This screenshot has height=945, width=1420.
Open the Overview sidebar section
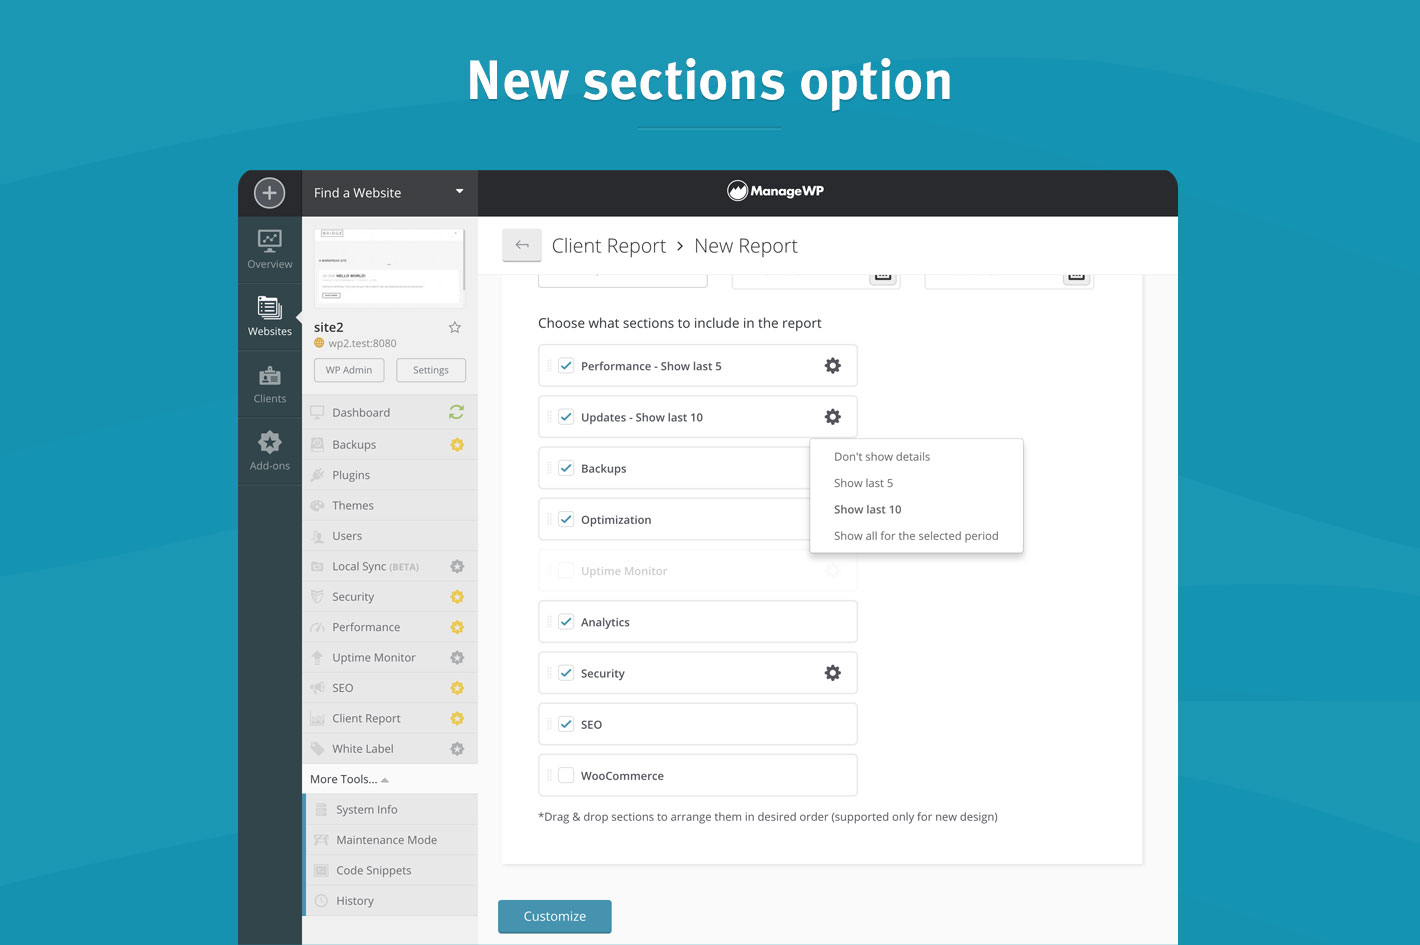[270, 249]
